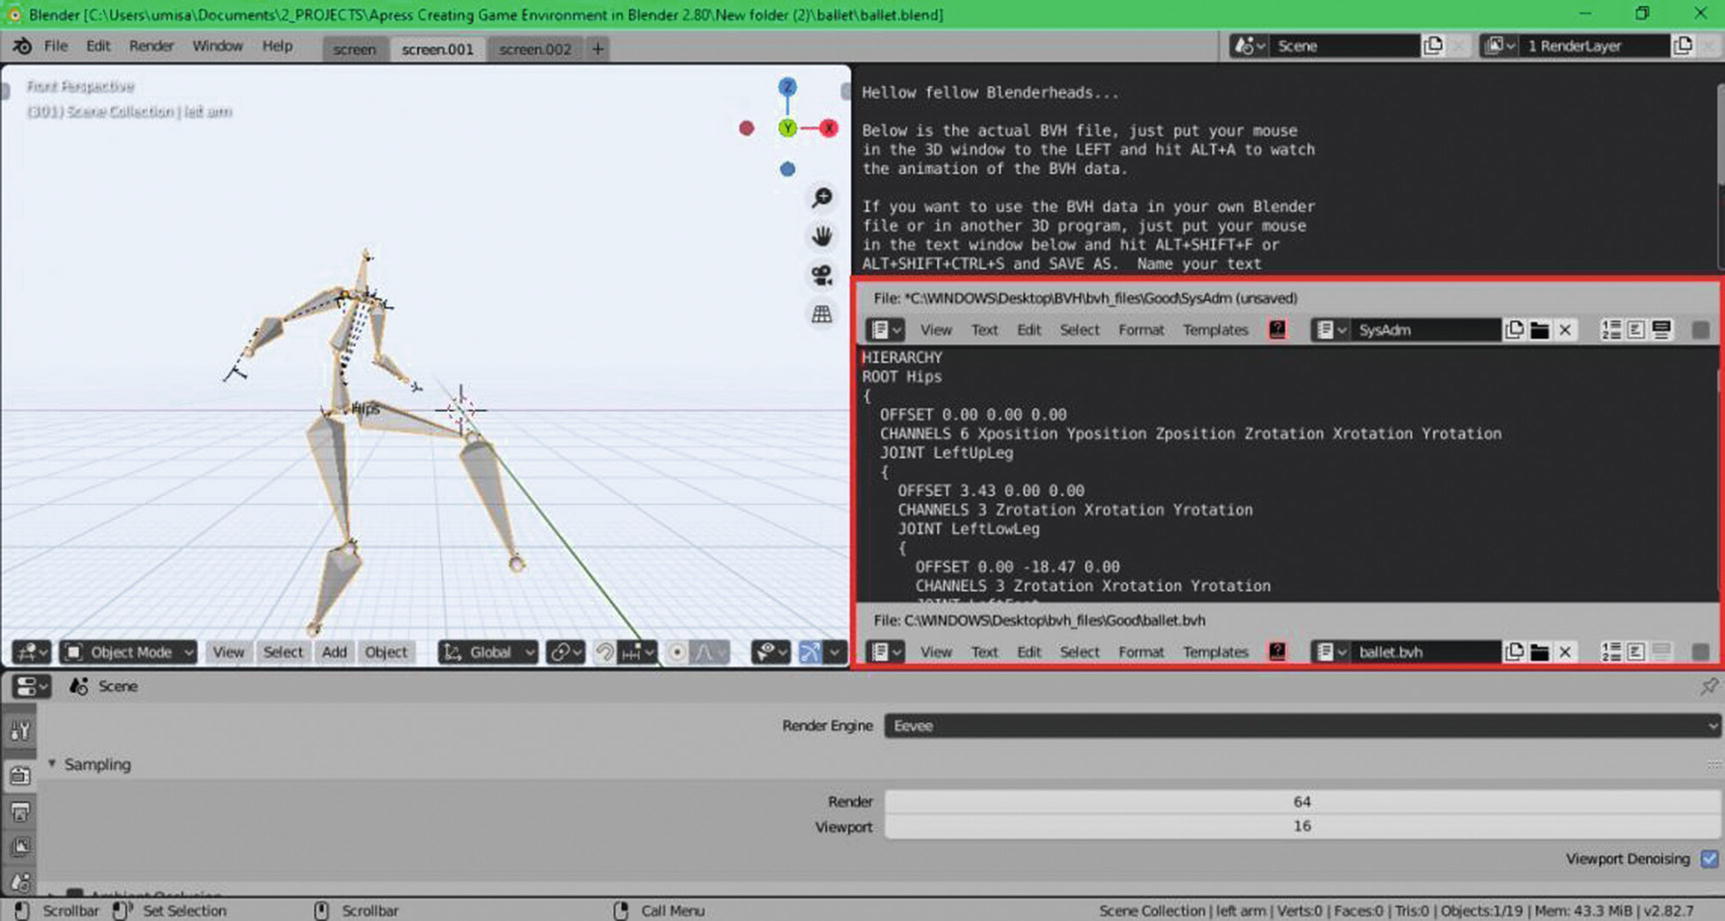Screen dimensions: 1725x921
Task: Toggle line numbers in the ballet.bvh text editor
Action: point(1611,652)
